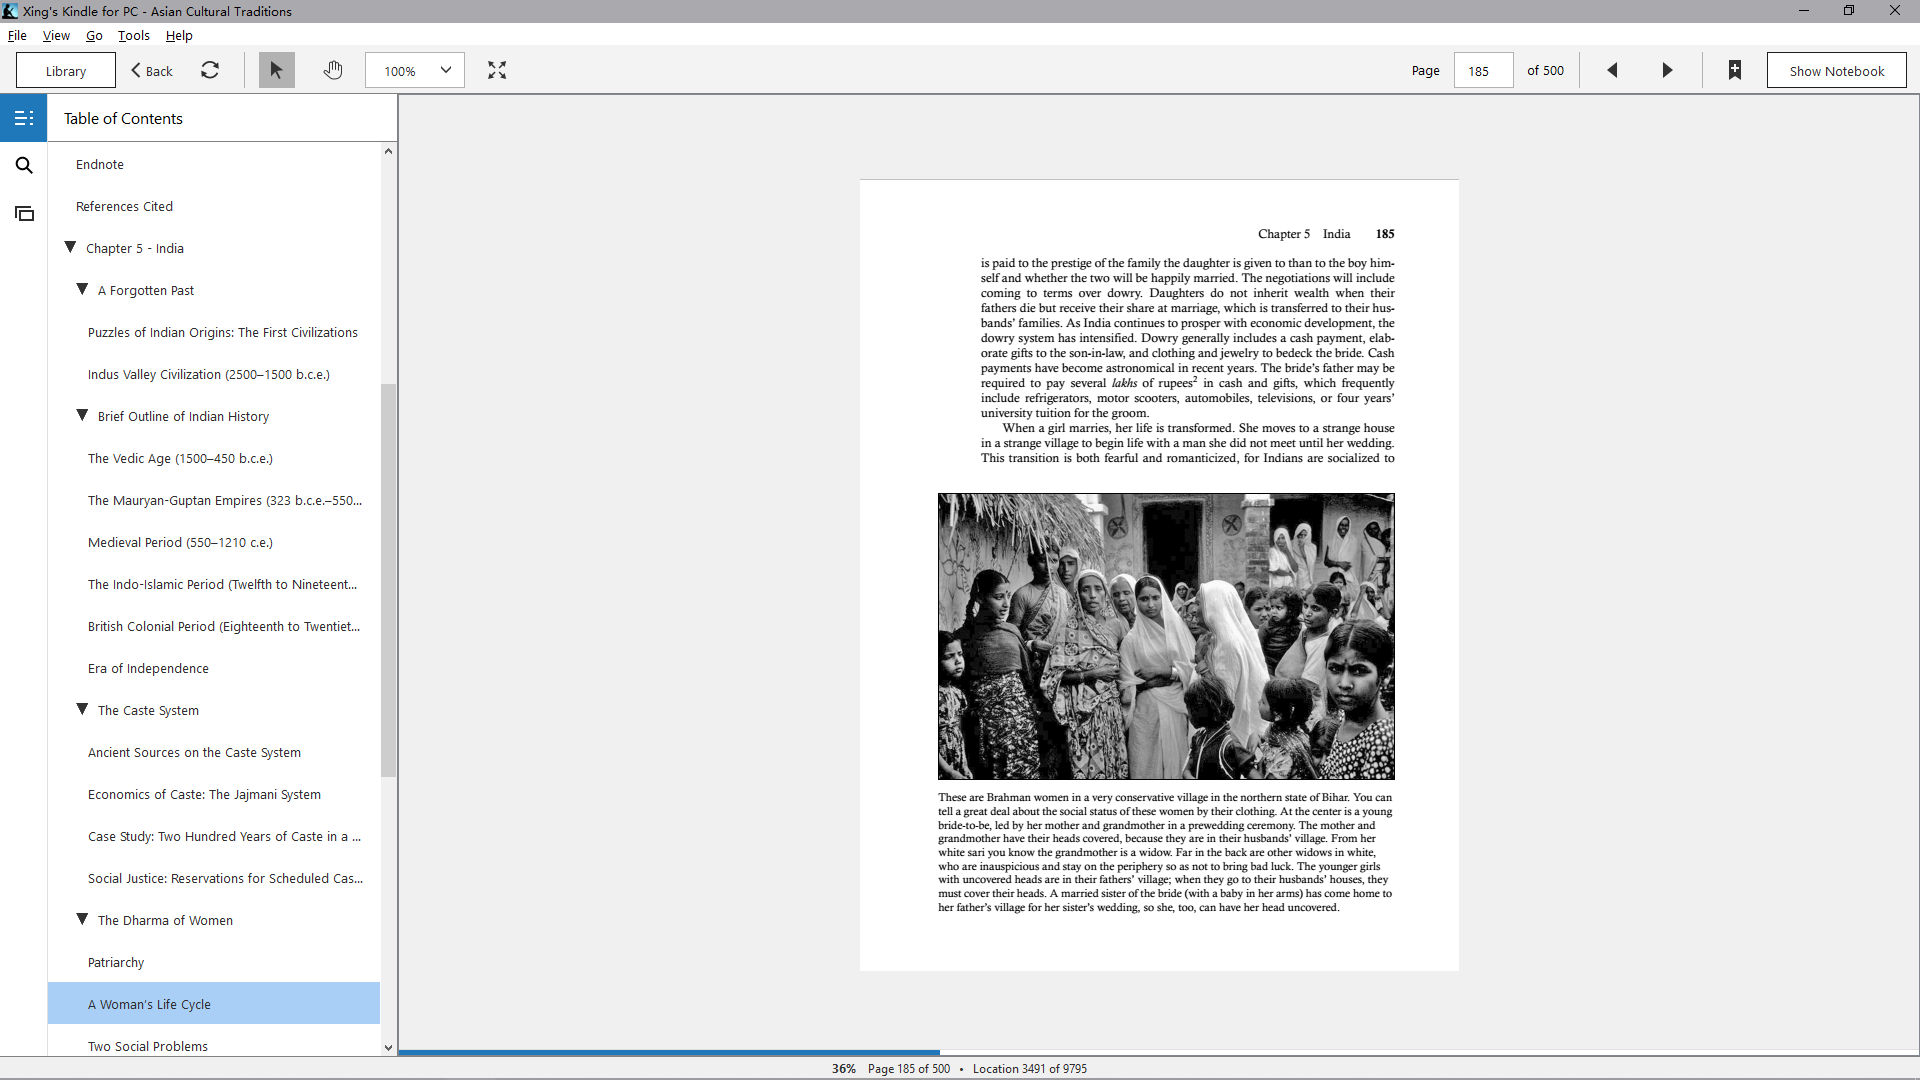Open References Cited entry
1920x1080 pixels.
pos(214,206)
